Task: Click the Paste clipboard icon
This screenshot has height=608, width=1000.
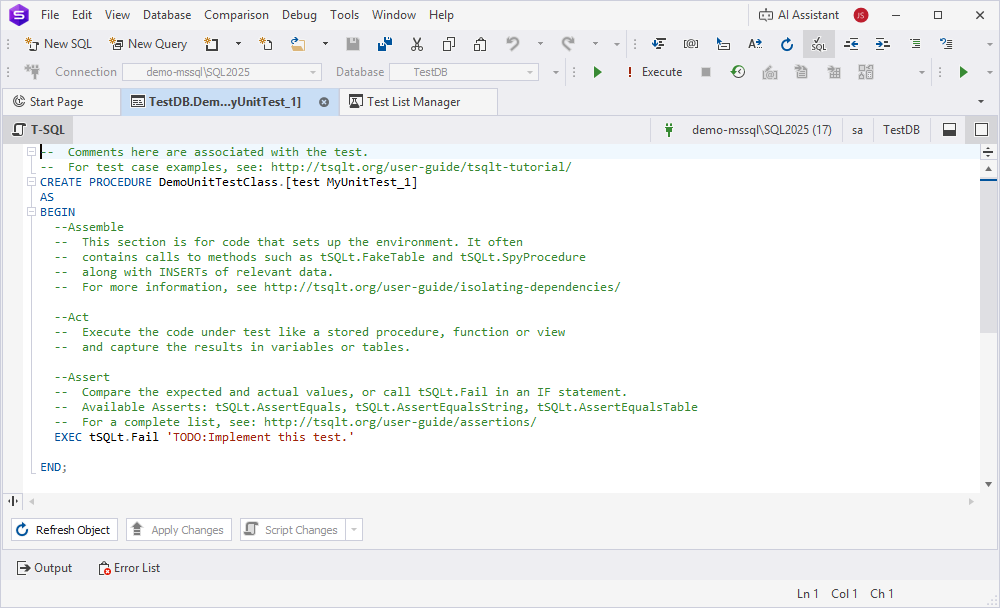Action: tap(480, 44)
